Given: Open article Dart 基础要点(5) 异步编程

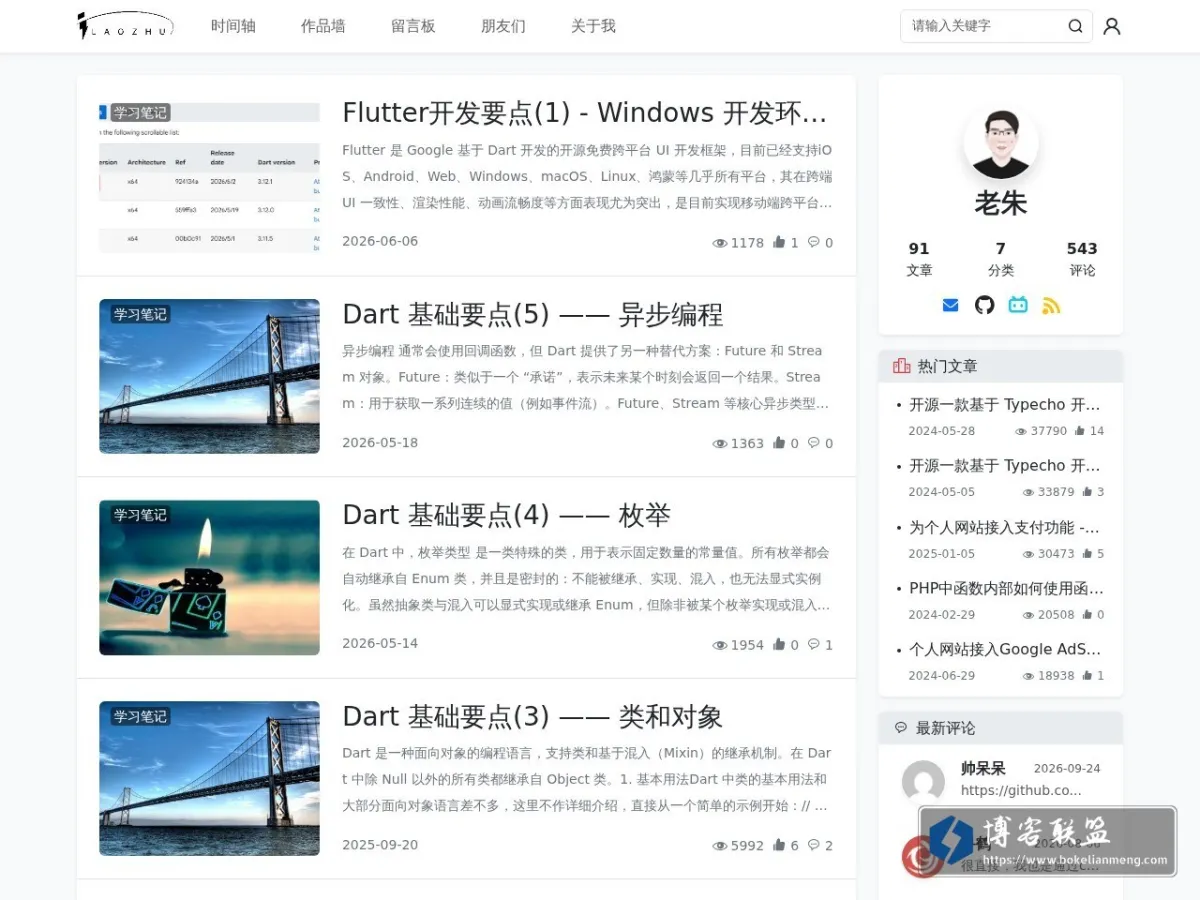Looking at the screenshot, I should pos(532,315).
